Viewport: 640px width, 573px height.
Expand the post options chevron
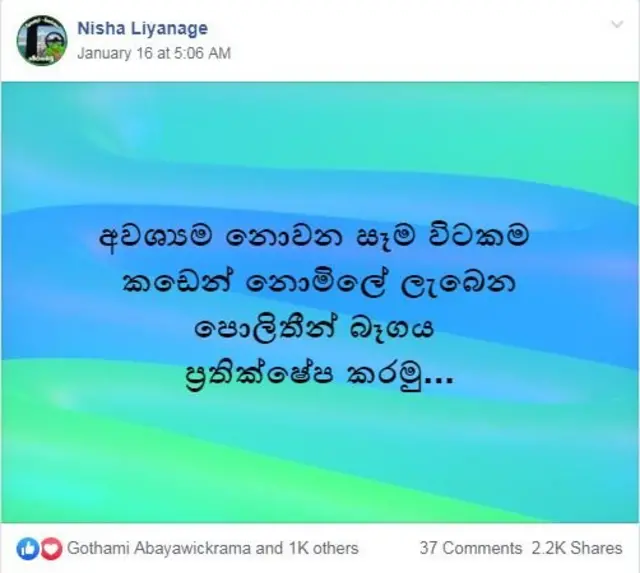(x=617, y=24)
